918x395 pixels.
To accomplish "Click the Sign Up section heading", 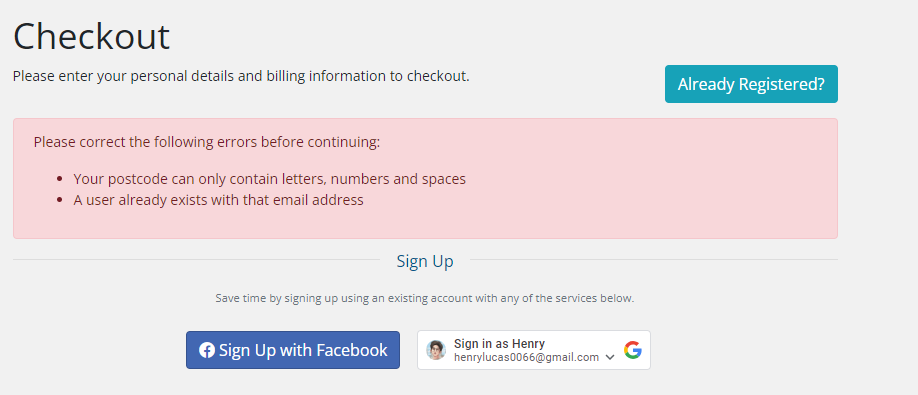I will 425,261.
